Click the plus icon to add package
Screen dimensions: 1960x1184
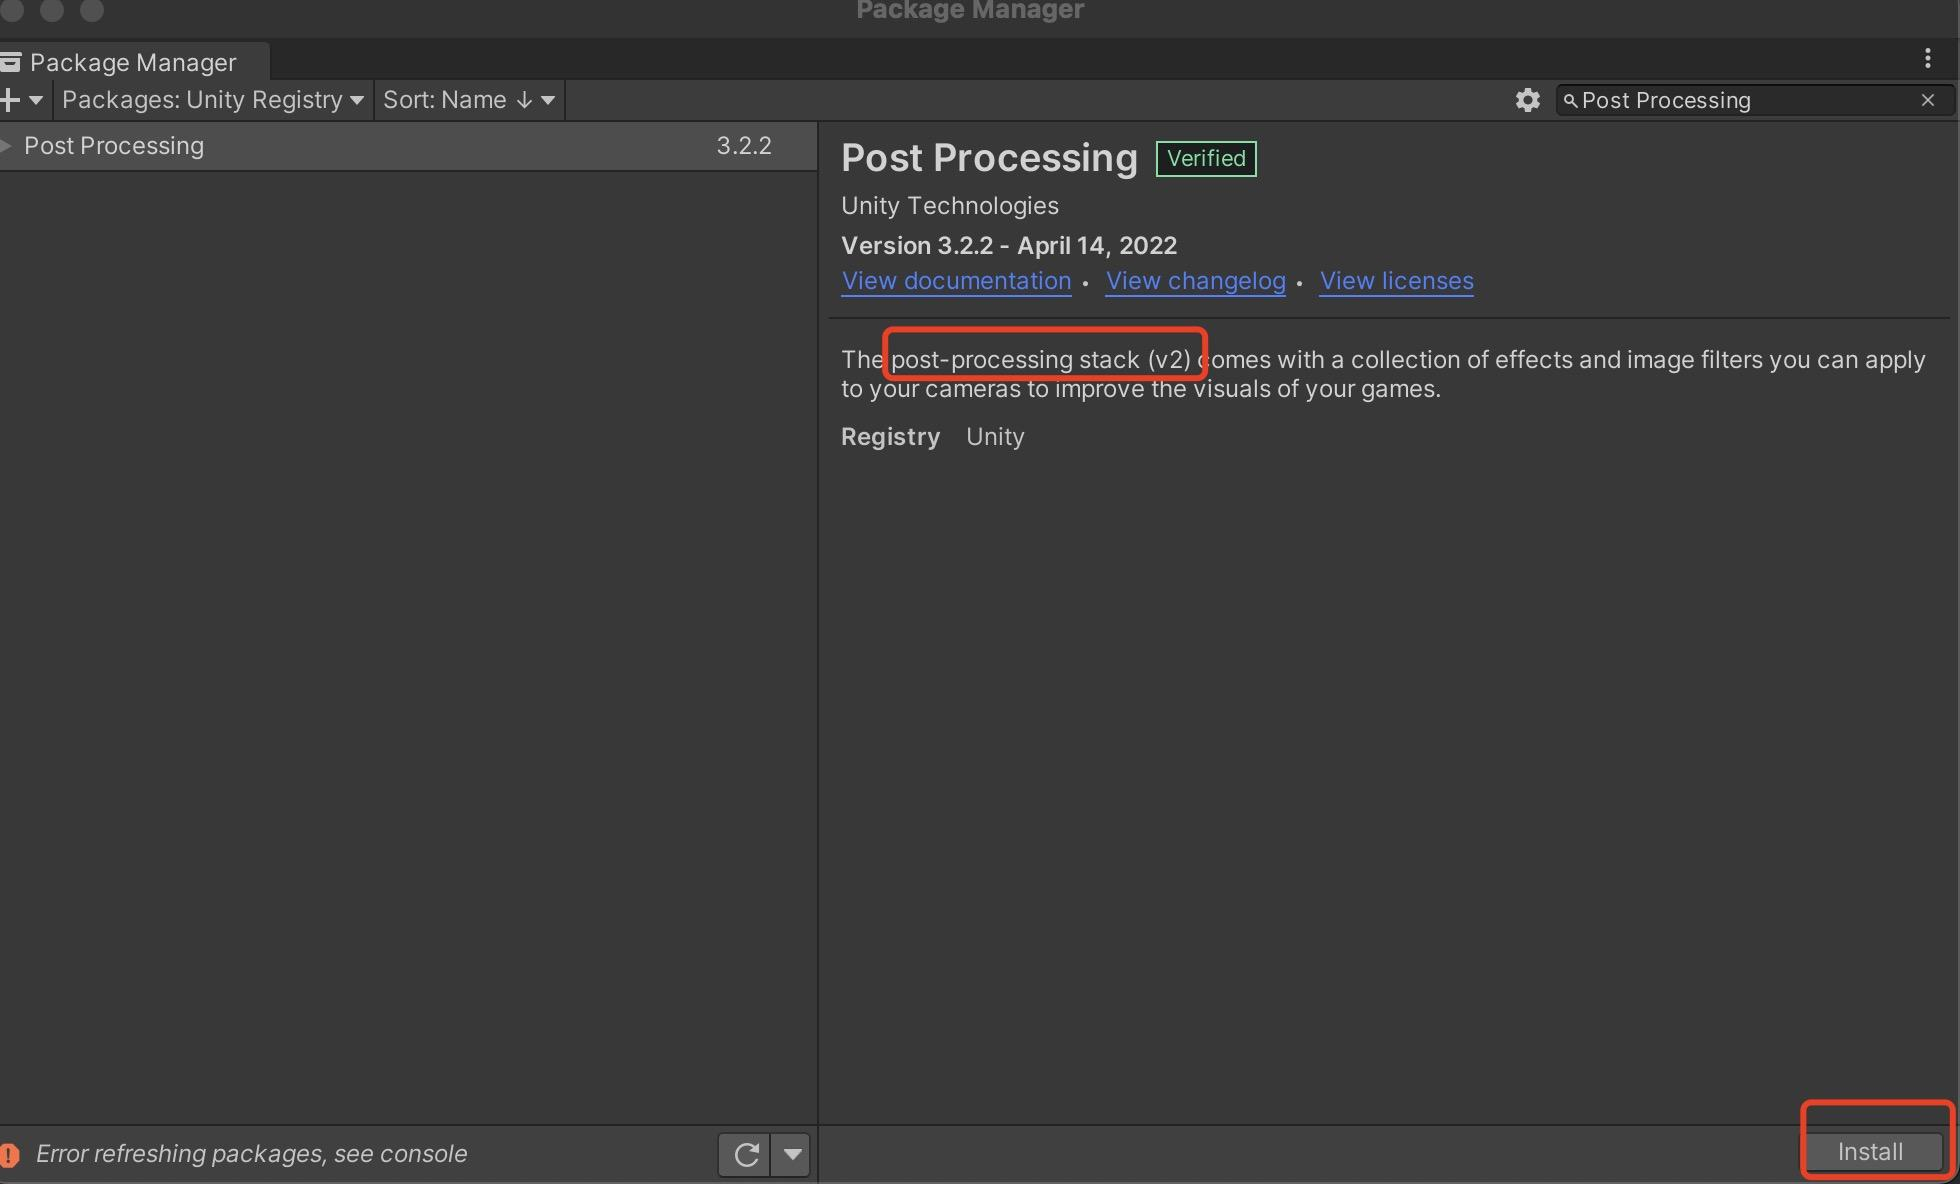[x=10, y=100]
